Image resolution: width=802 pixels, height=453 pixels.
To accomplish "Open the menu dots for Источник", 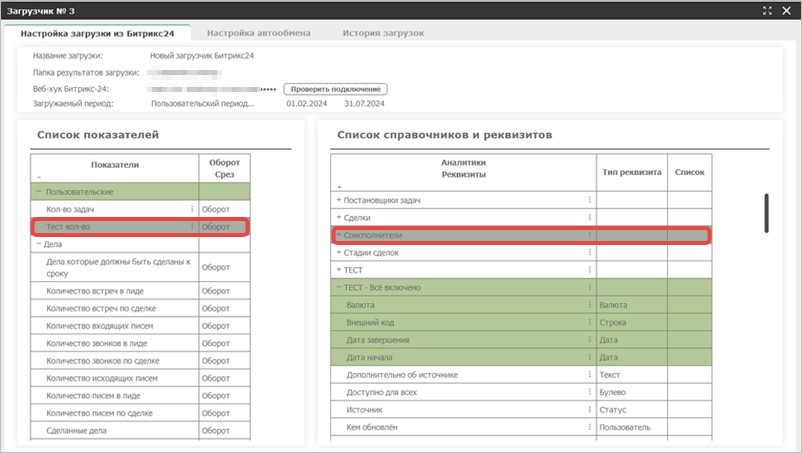I will coord(590,409).
